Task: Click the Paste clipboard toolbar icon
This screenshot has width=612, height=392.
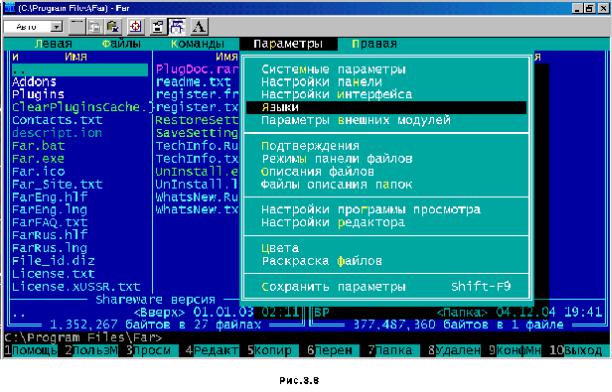Action: coord(113,27)
